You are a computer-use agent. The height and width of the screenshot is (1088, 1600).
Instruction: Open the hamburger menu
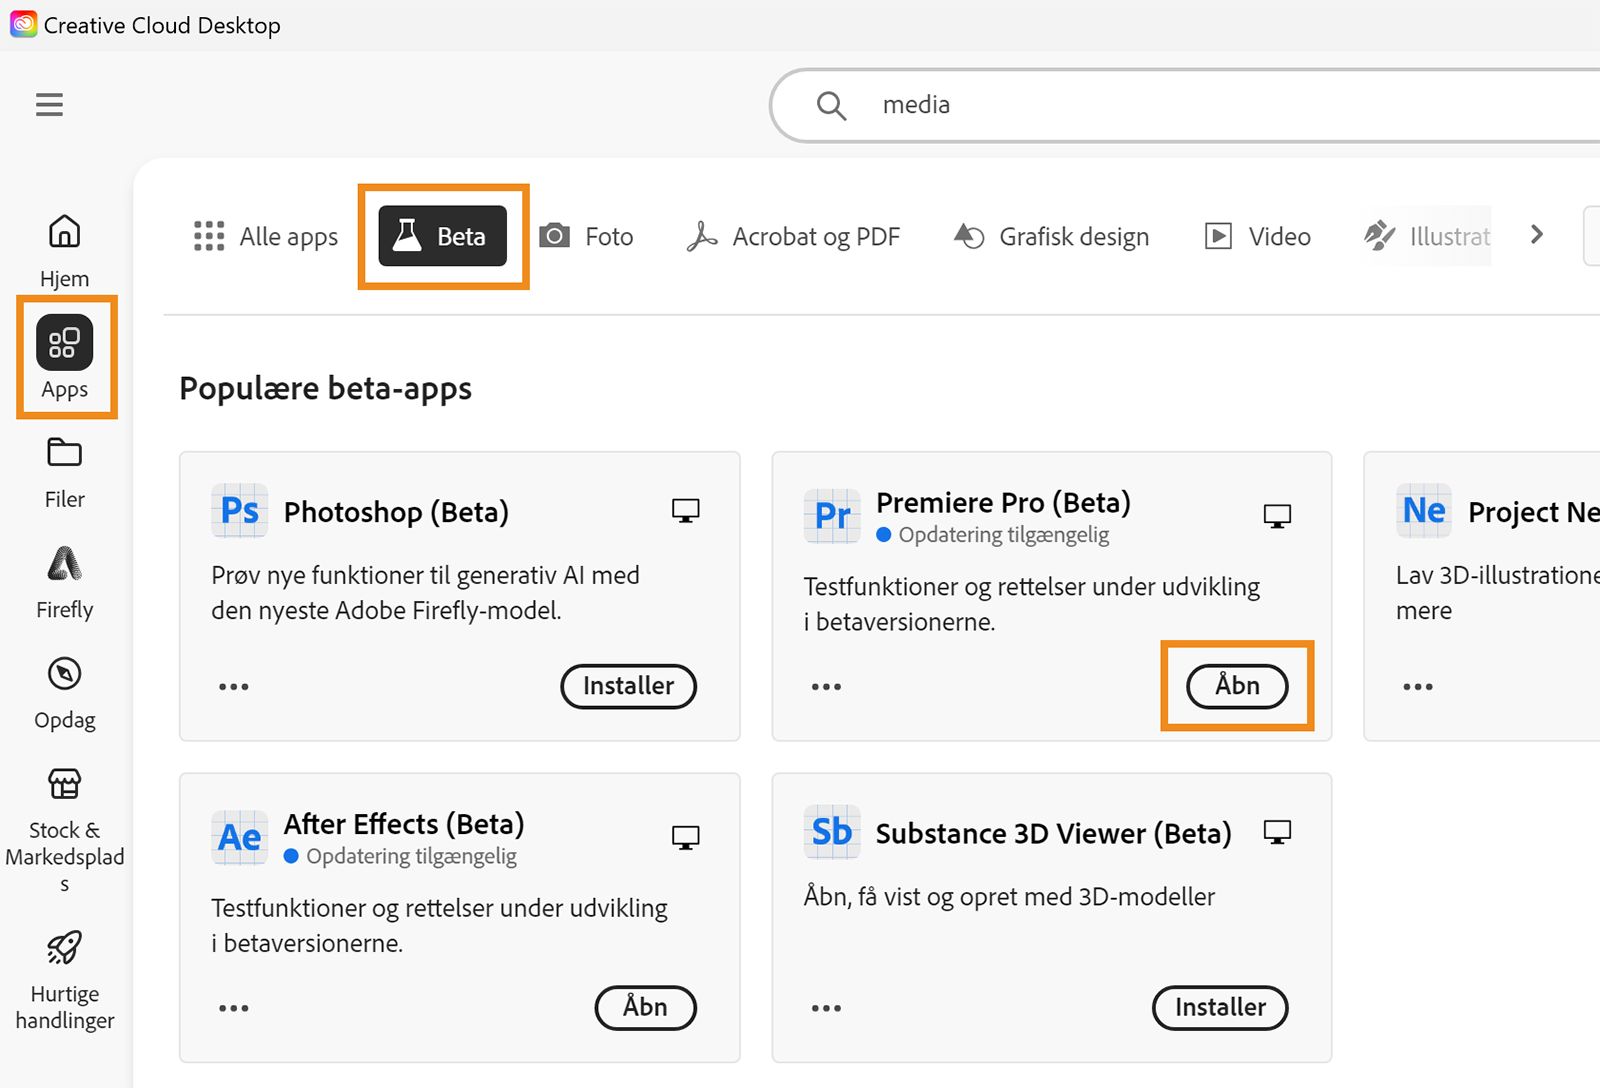click(49, 105)
